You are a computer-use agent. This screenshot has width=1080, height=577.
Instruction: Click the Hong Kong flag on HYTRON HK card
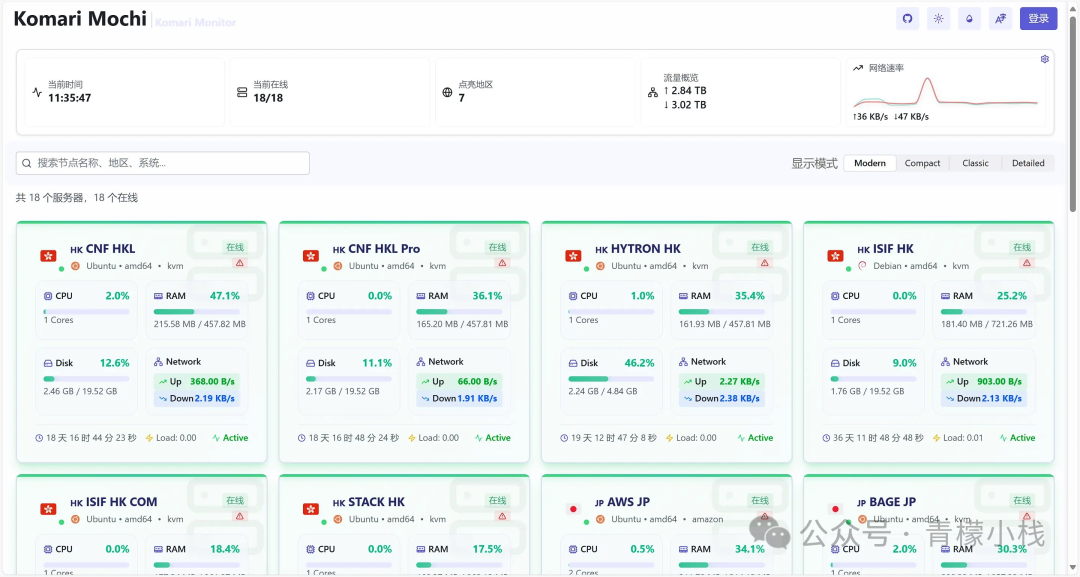point(573,256)
